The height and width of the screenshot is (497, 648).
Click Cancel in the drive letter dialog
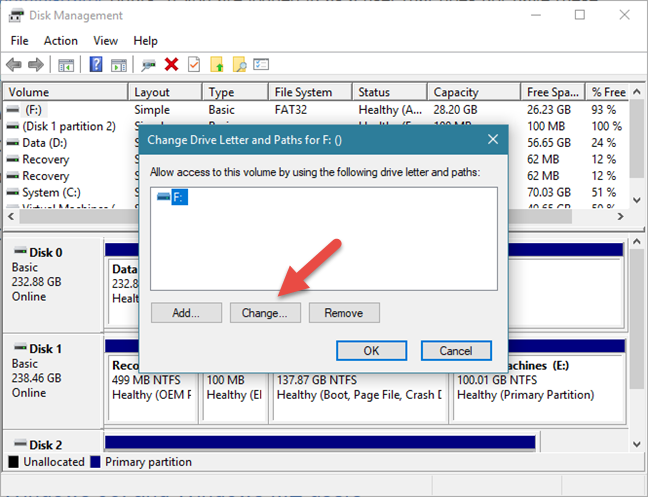click(456, 351)
